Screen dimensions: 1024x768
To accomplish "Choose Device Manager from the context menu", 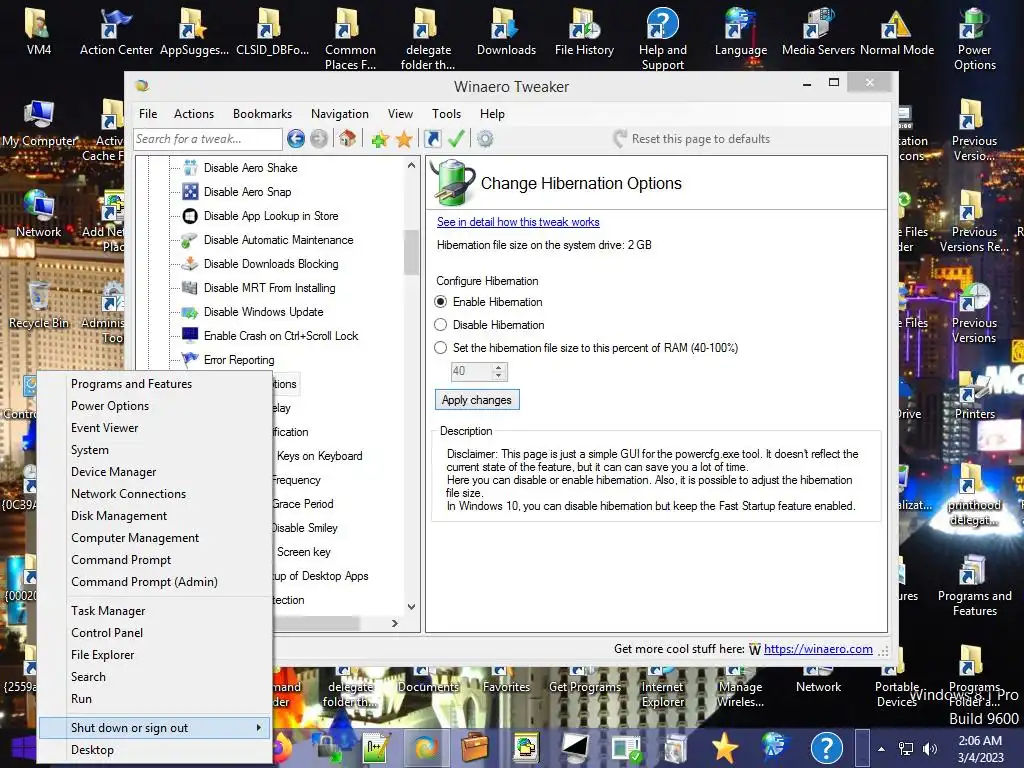I will [154, 472].
